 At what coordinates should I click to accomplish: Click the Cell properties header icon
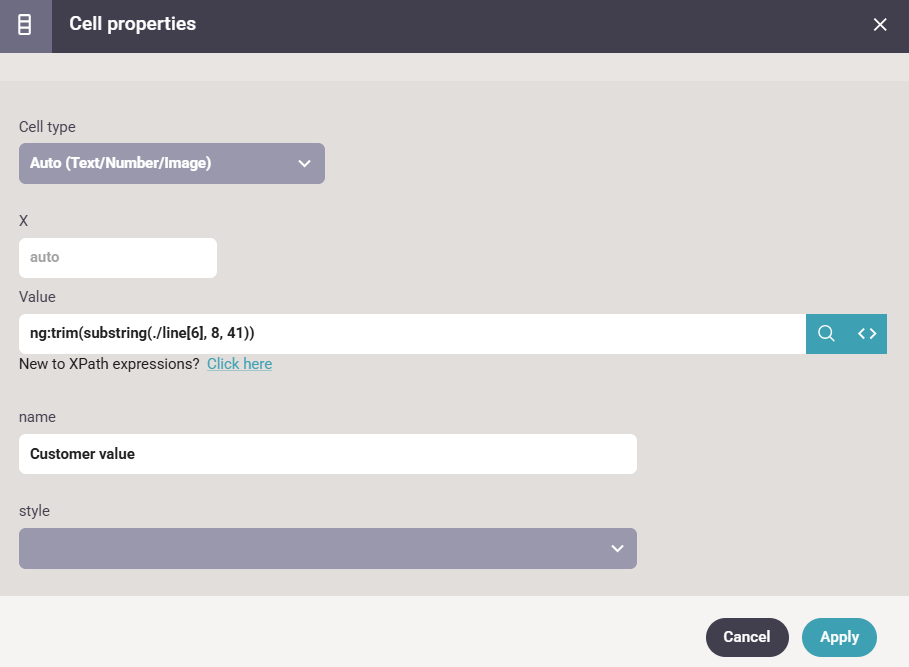pyautogui.click(x=25, y=25)
